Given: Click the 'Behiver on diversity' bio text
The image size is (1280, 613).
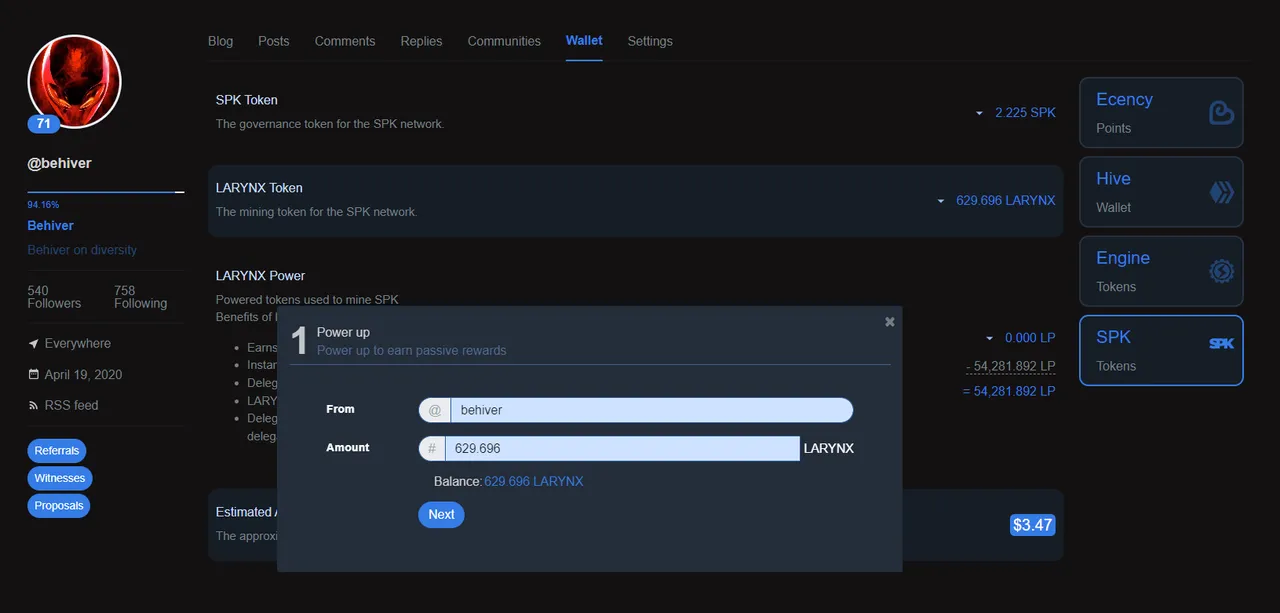Looking at the screenshot, I should click(x=82, y=250).
